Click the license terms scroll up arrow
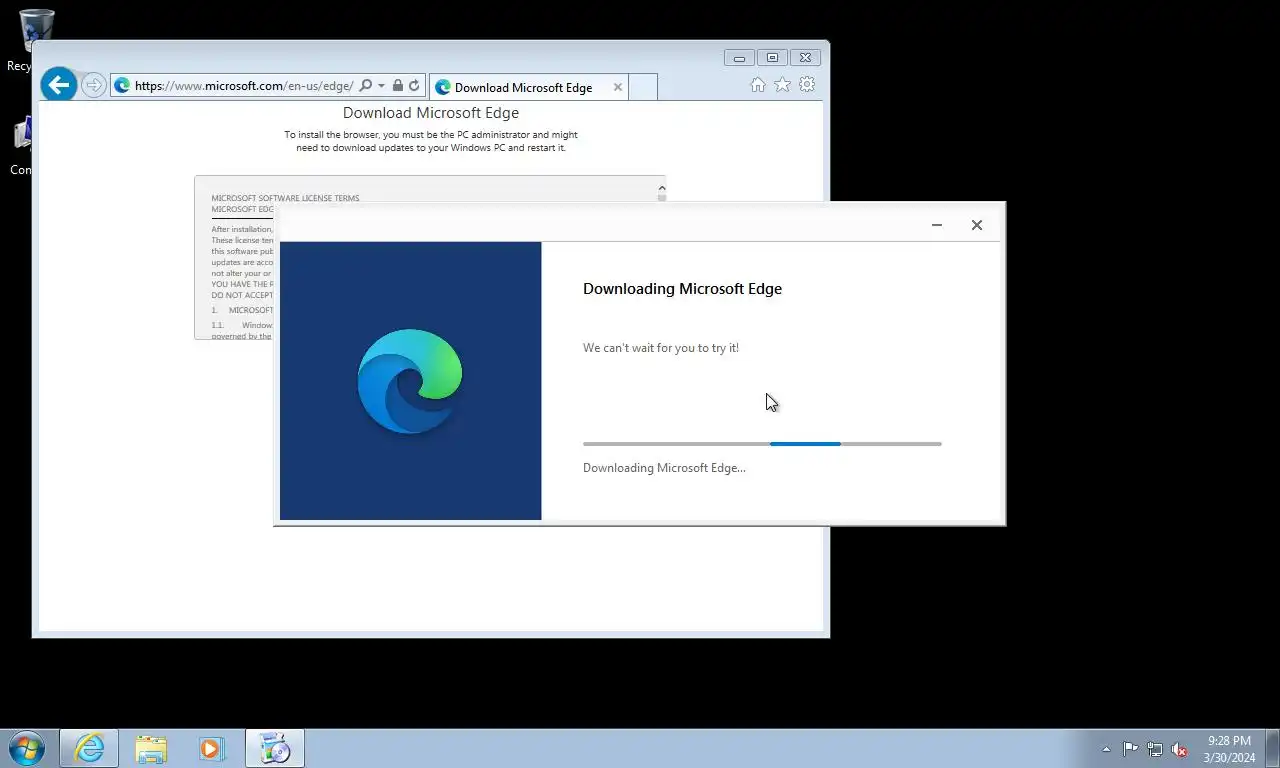 [x=661, y=188]
